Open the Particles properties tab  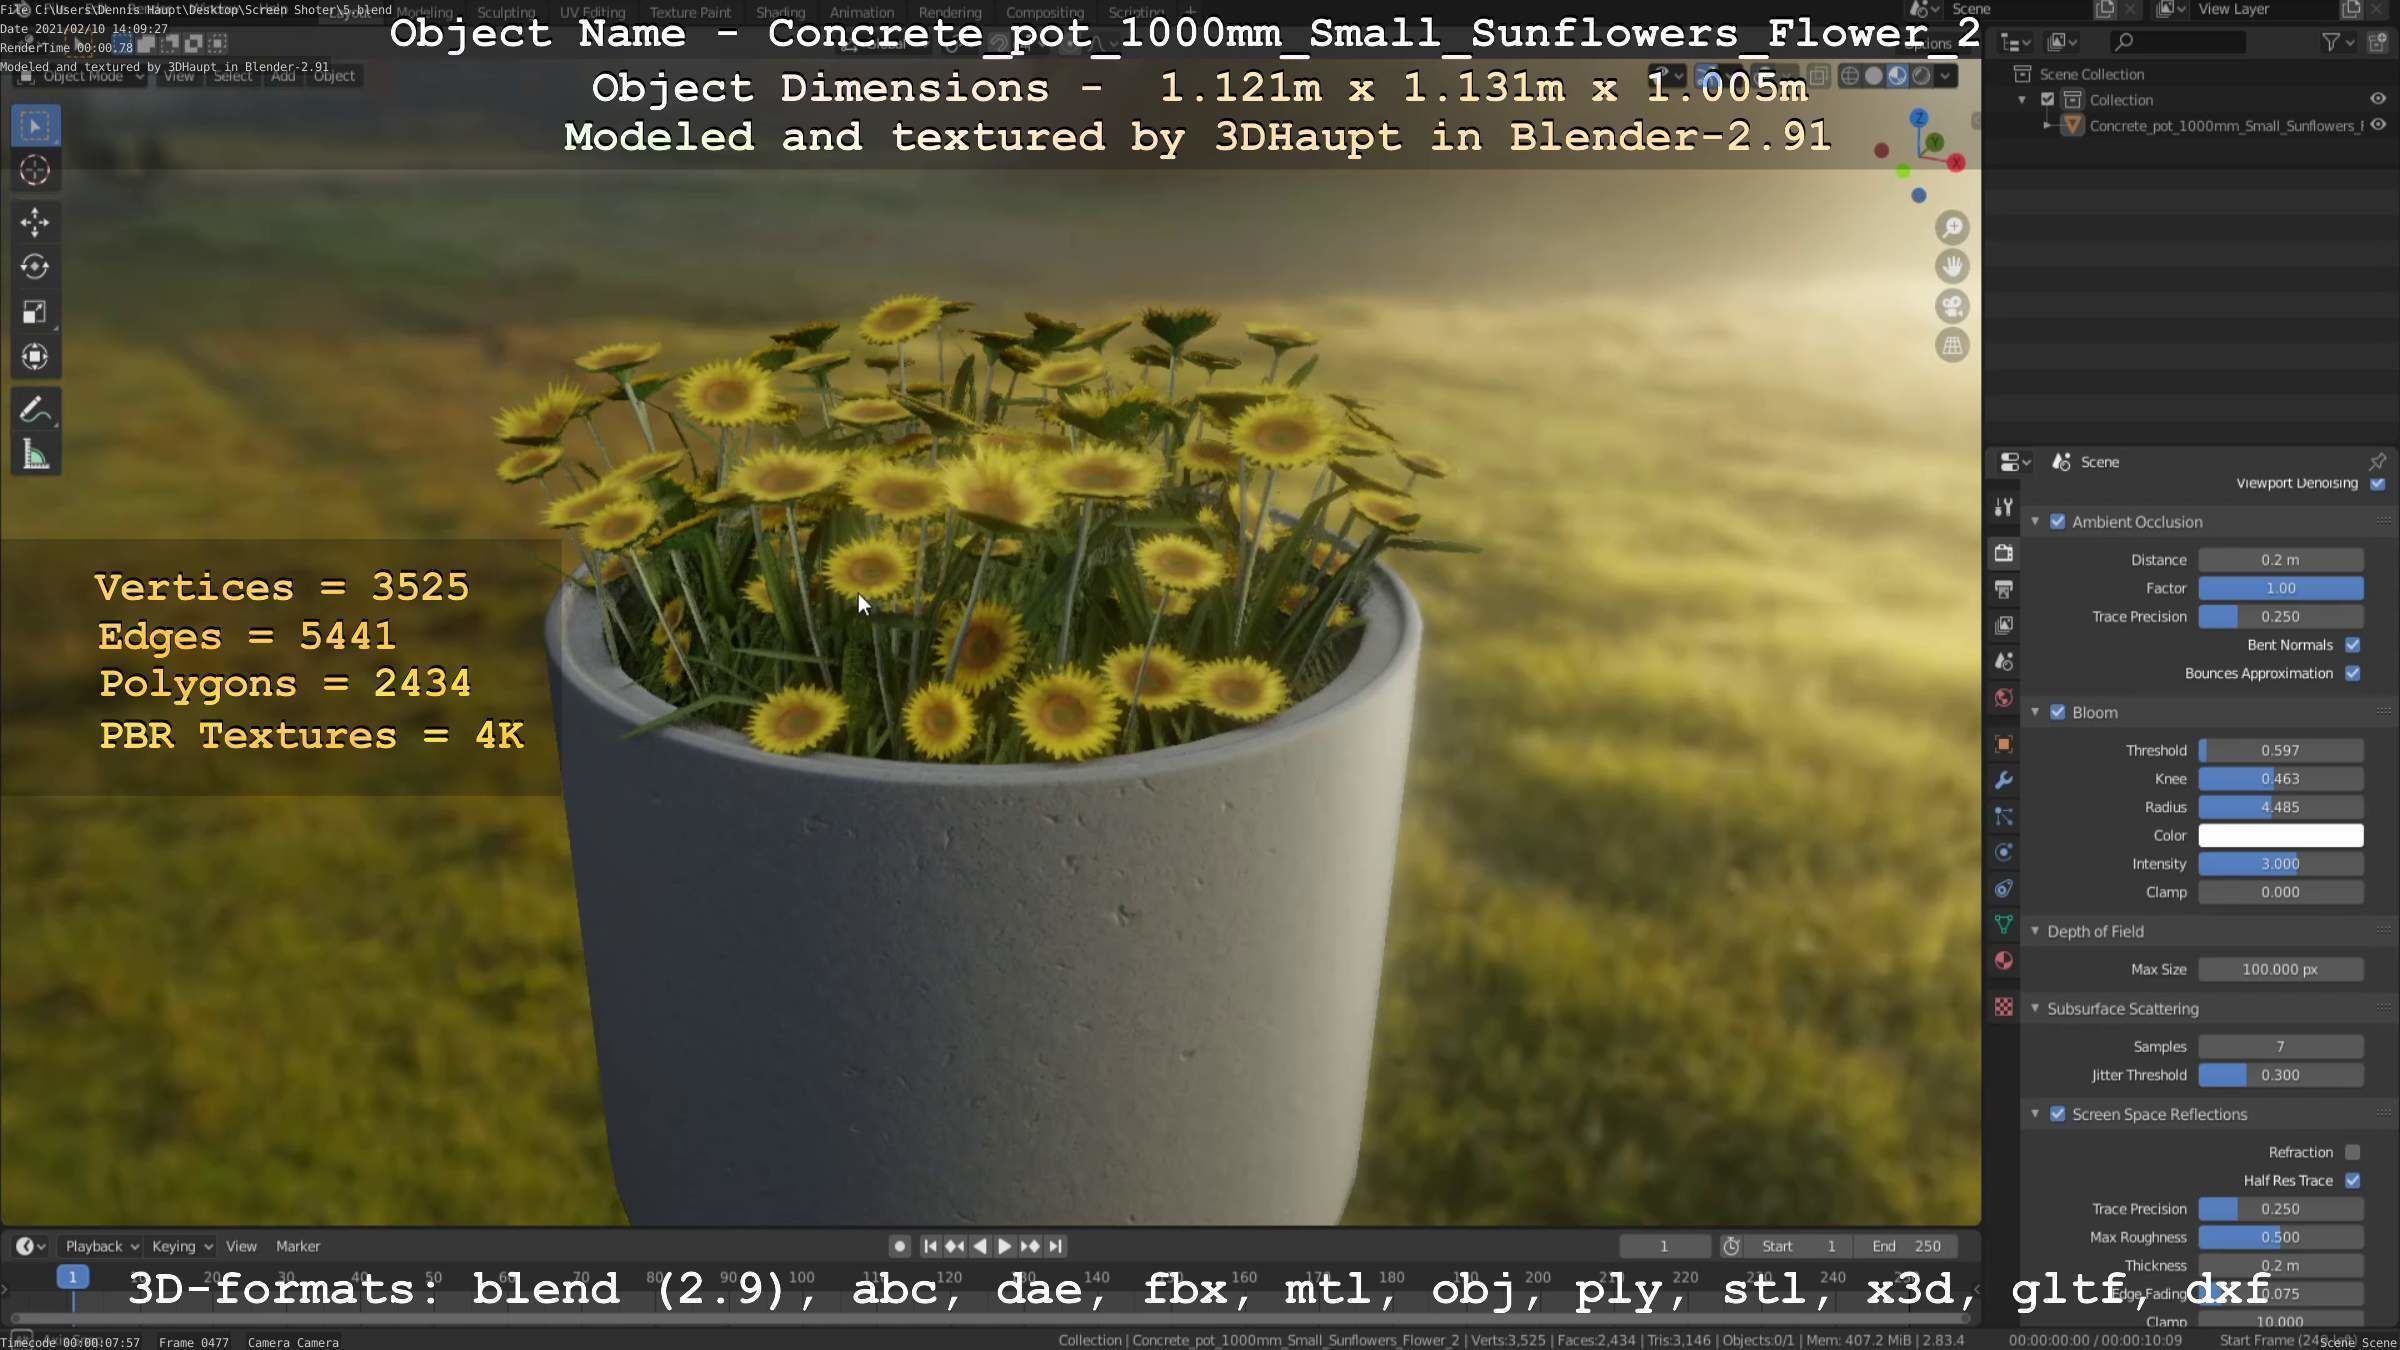coord(2003,816)
